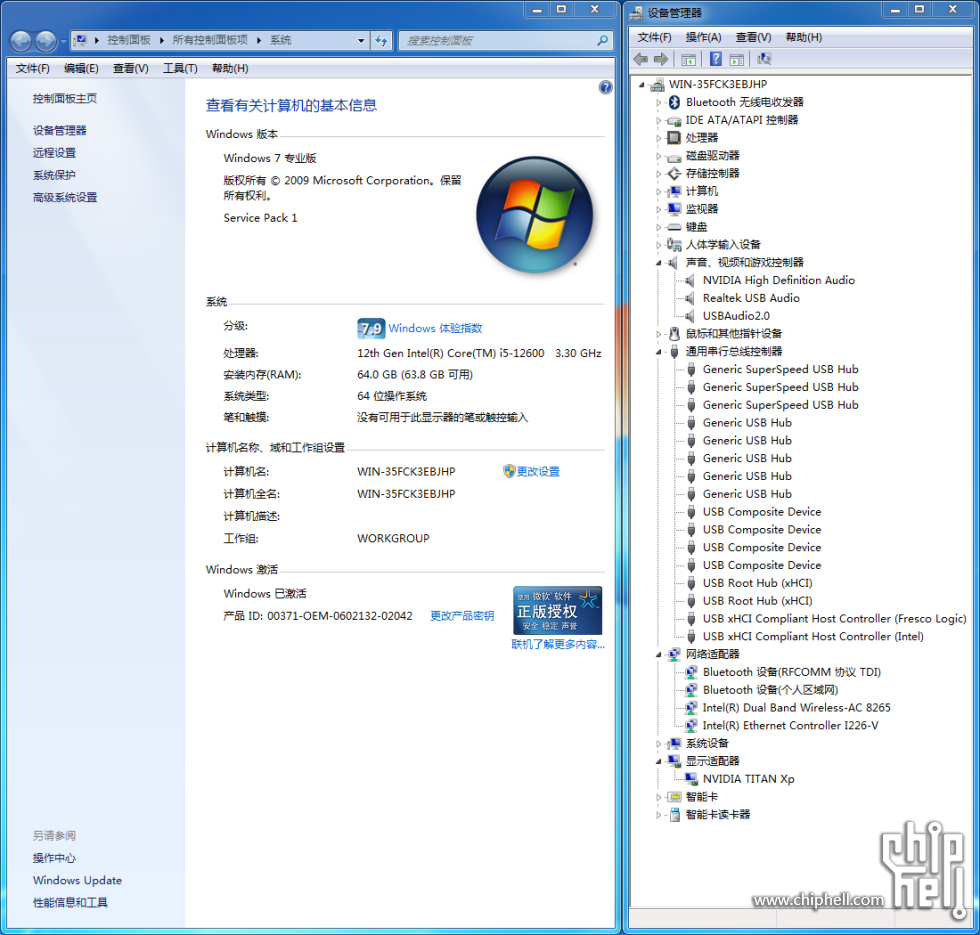Click the 系统保护 sidebar link
The width and height of the screenshot is (980, 935).
click(x=54, y=176)
